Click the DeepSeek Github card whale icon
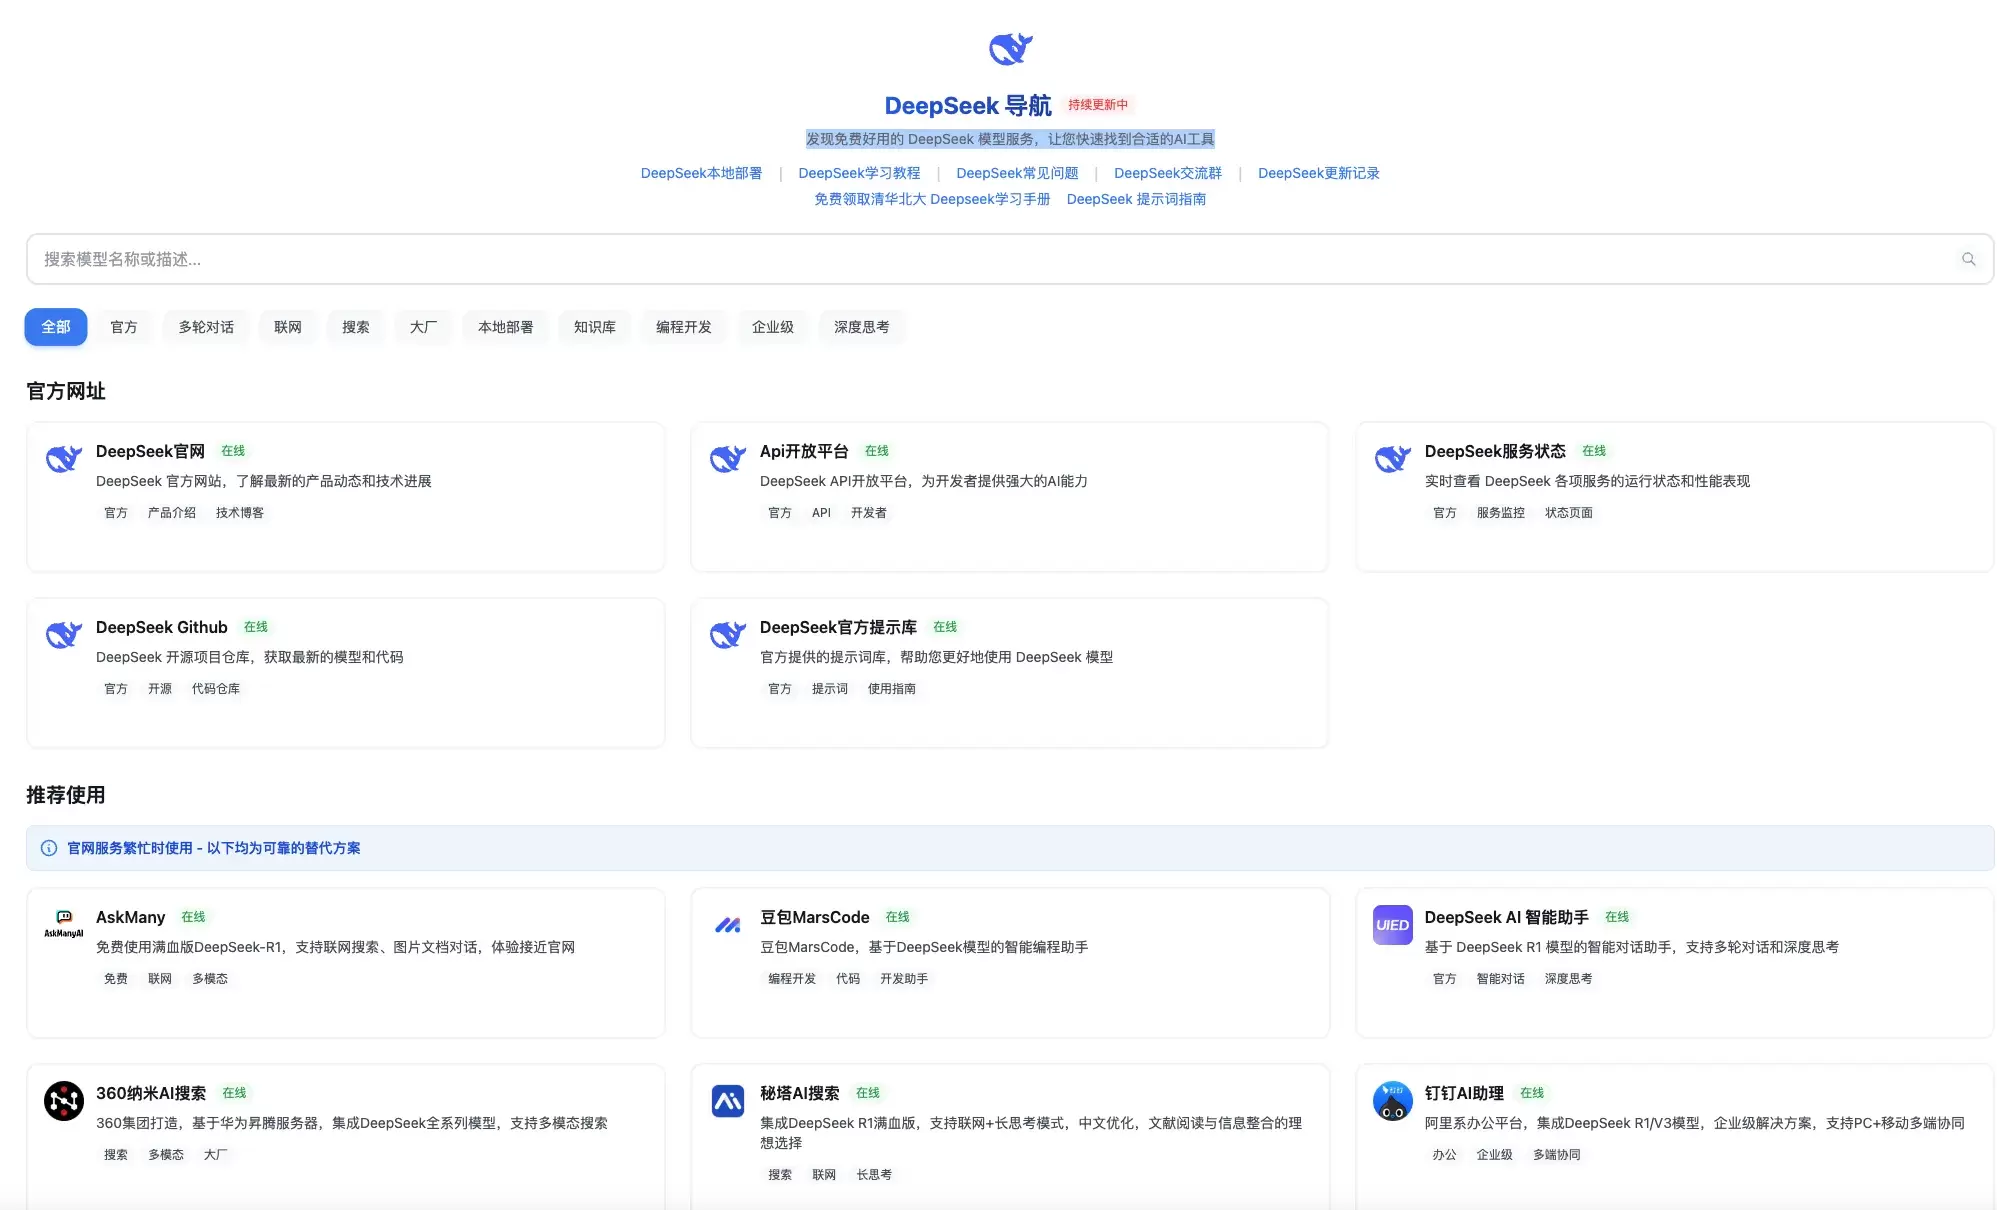This screenshot has width=1997, height=1210. pos(64,635)
